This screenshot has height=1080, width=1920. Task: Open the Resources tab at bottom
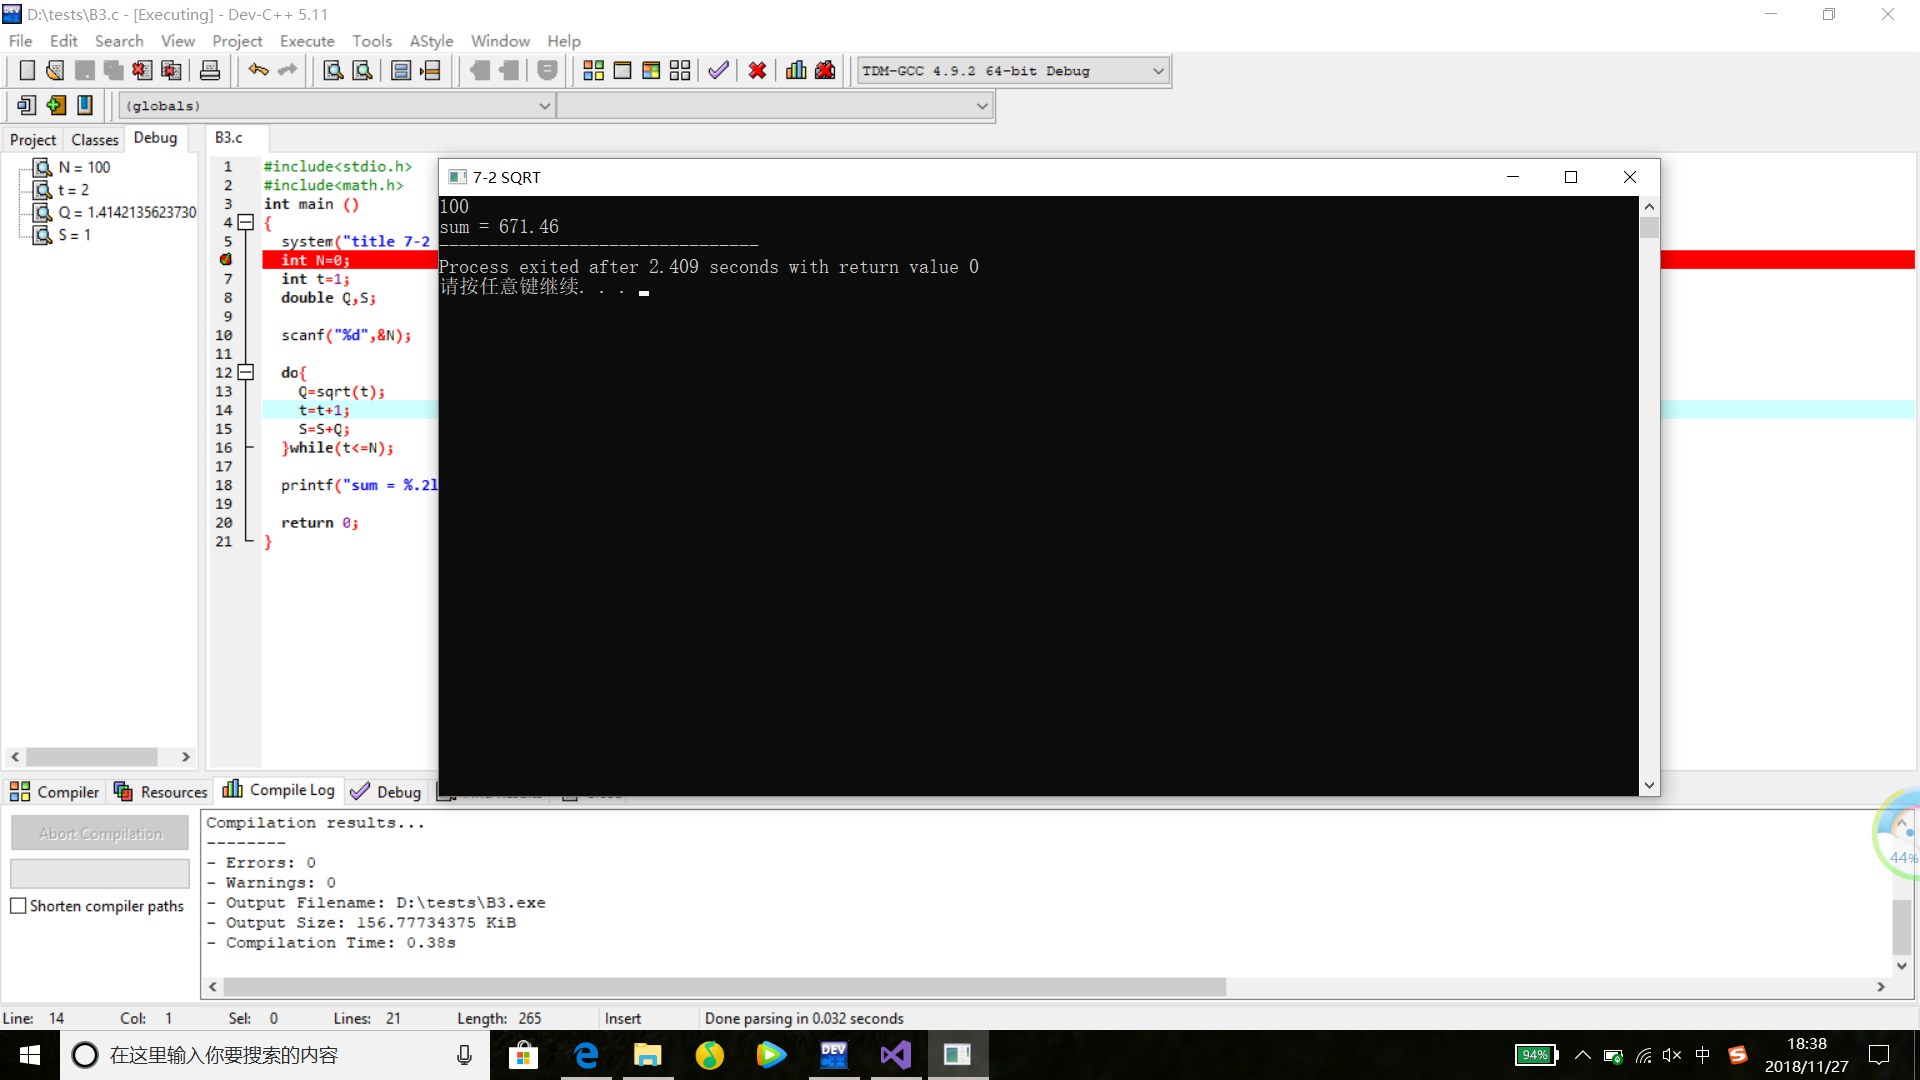(x=161, y=792)
